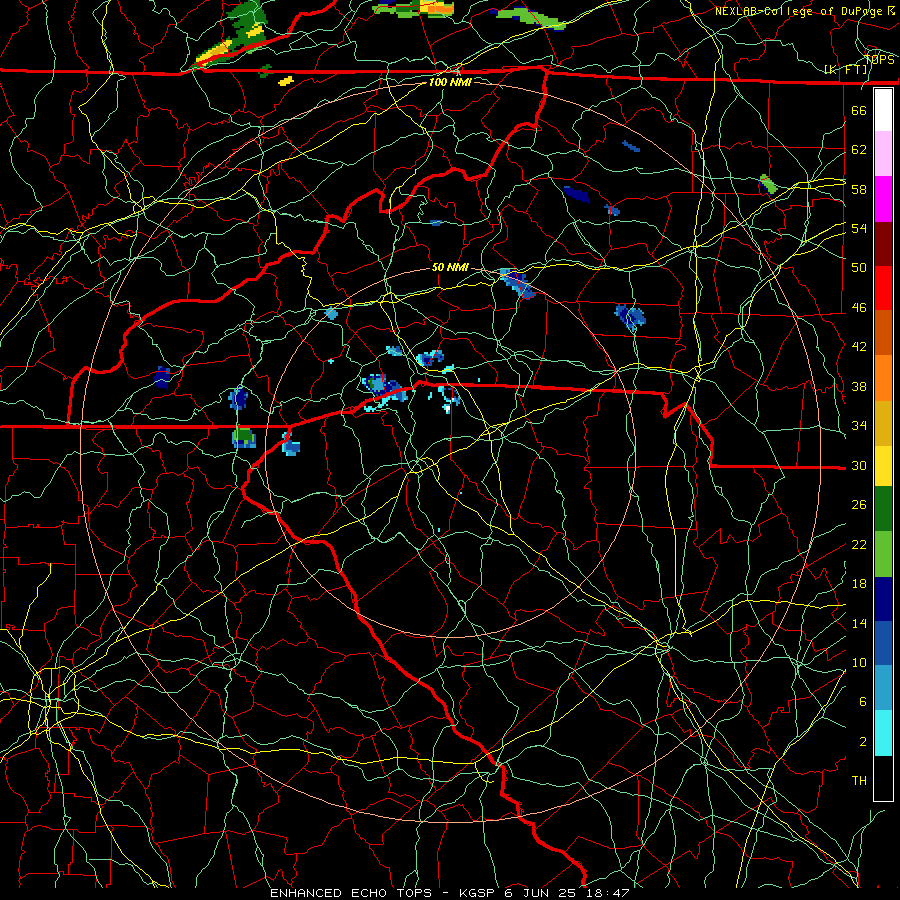Click the scale value "58"
900x900 pixels.
859,189
